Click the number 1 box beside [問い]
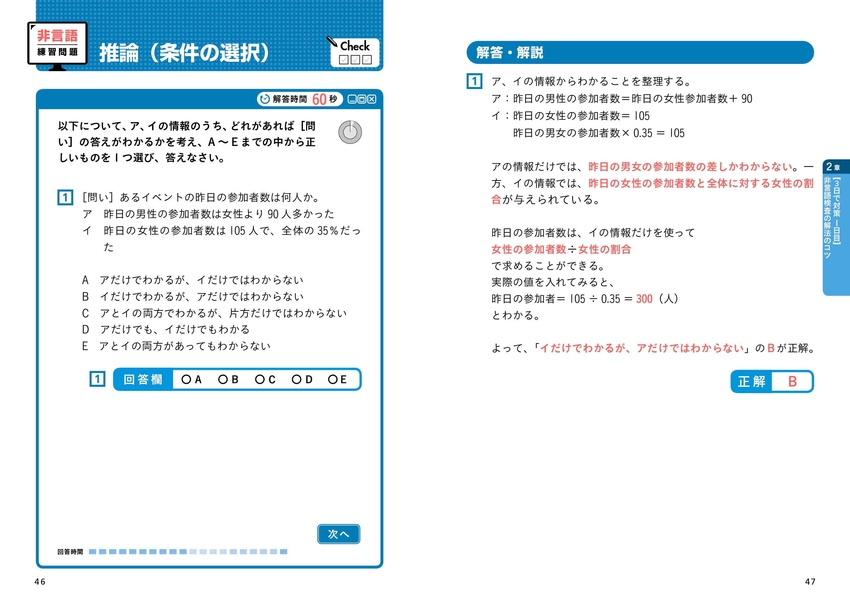Screen dimensions: 850x603 65,197
